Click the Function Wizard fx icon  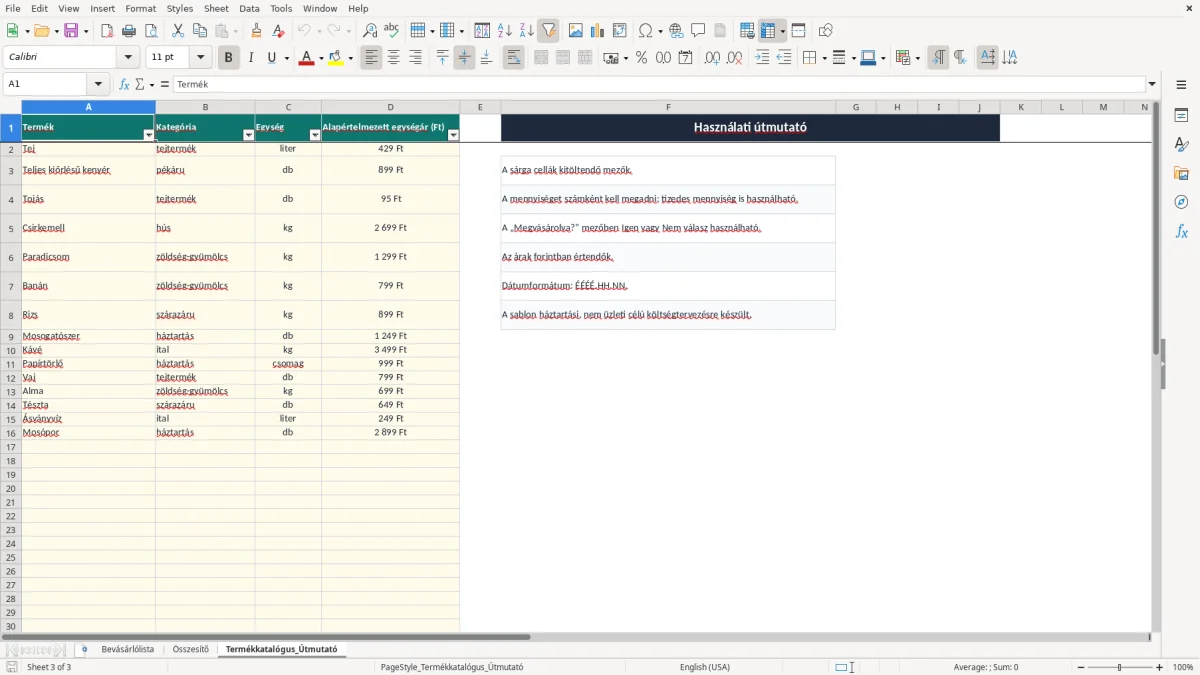click(x=124, y=84)
